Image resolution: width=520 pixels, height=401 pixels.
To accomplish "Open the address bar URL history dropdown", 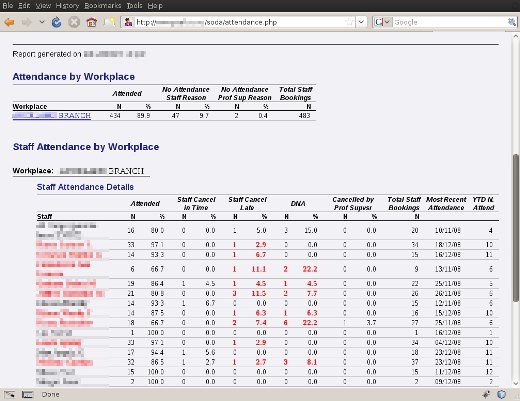I will (361, 22).
